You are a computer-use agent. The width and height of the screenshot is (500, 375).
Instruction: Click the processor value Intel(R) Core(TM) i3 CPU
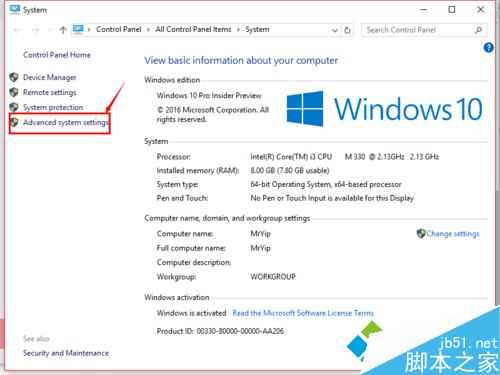pyautogui.click(x=291, y=157)
